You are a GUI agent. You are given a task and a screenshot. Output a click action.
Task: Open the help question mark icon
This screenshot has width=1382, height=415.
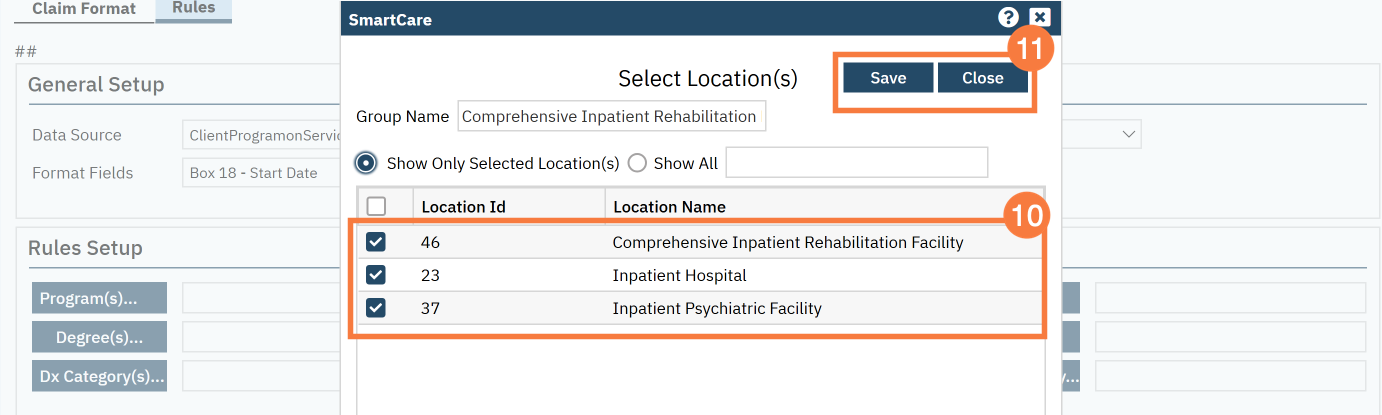1008,17
